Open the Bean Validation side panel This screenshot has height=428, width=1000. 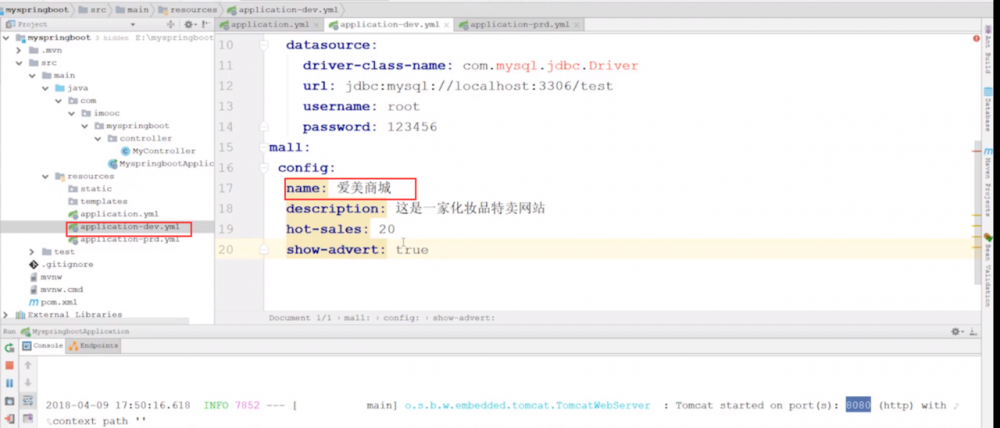pos(987,270)
